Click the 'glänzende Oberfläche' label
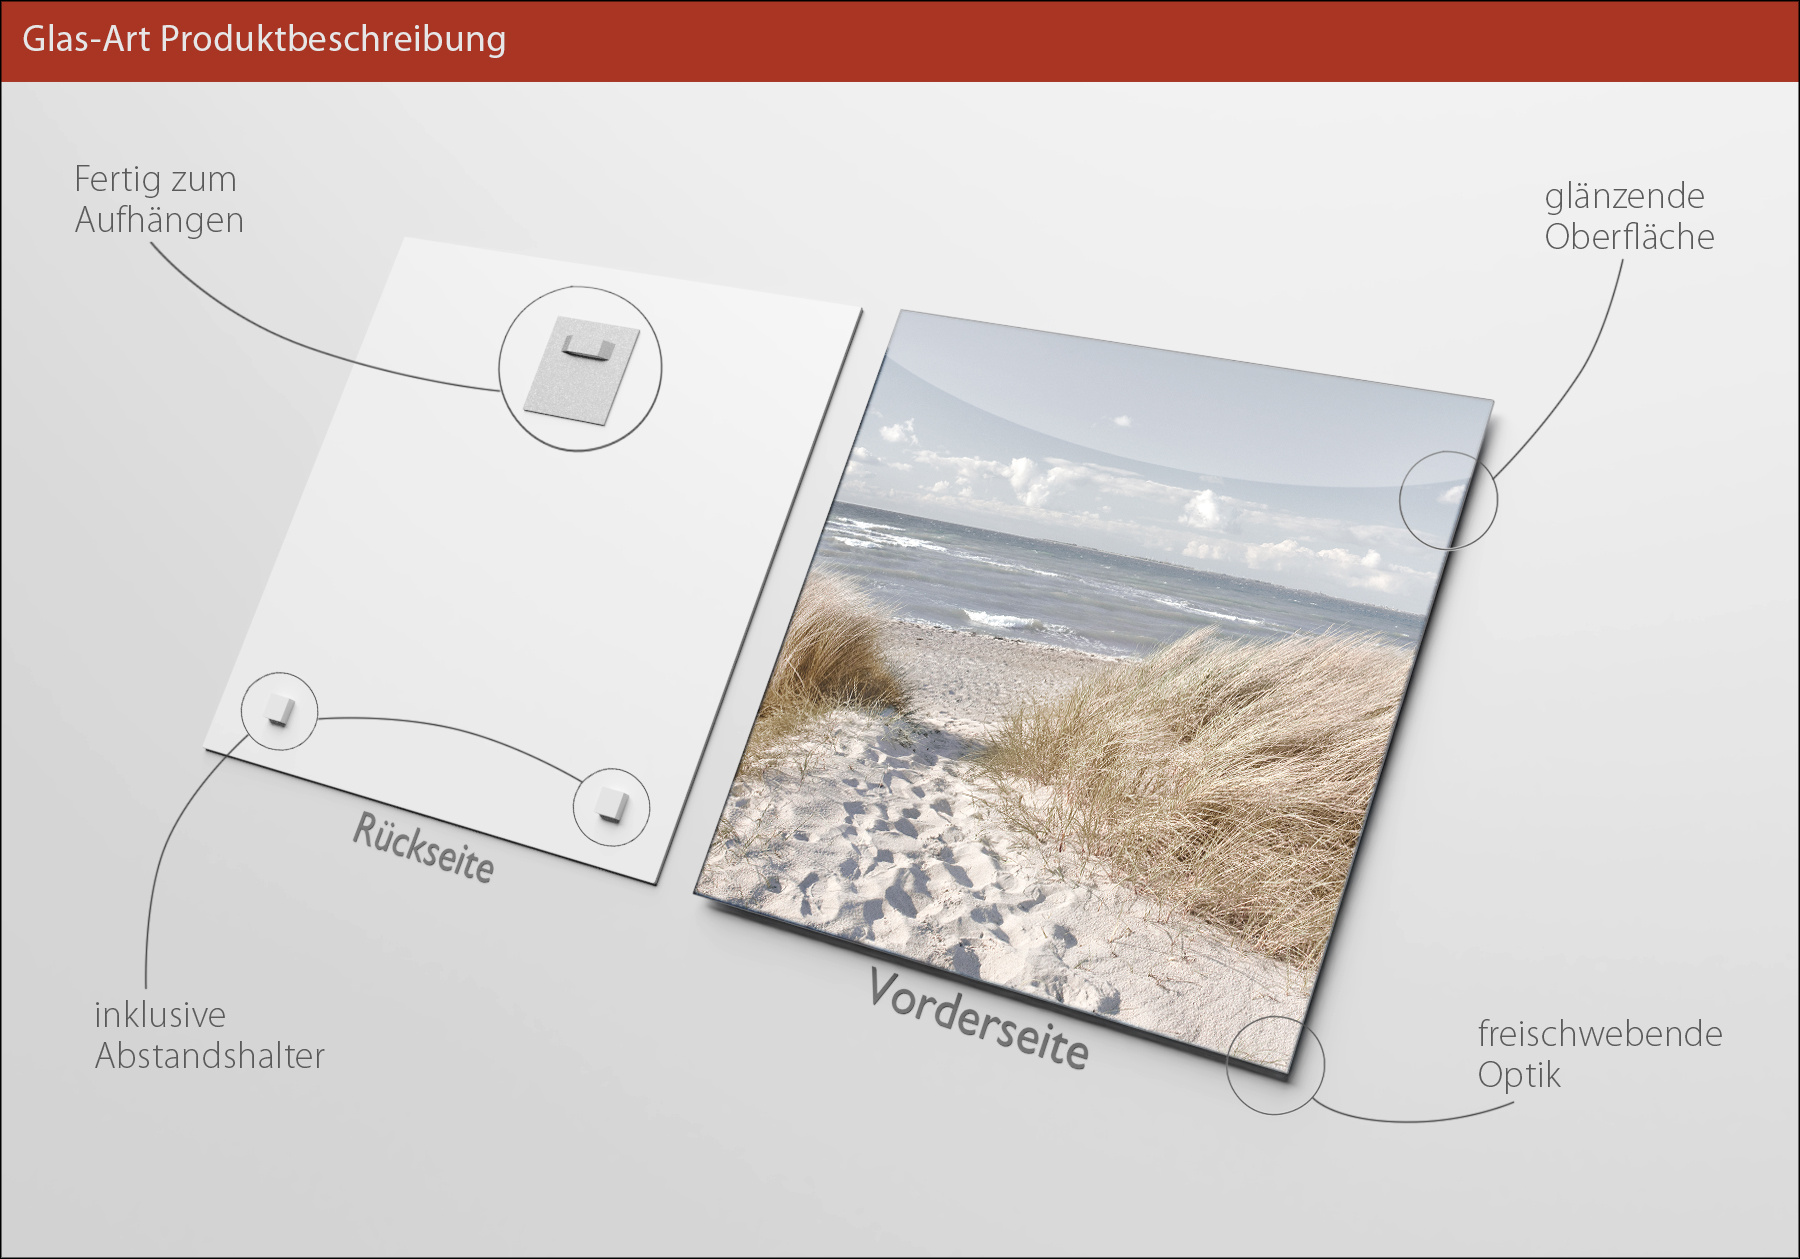Screen dimensions: 1800x1259 (x=1629, y=216)
